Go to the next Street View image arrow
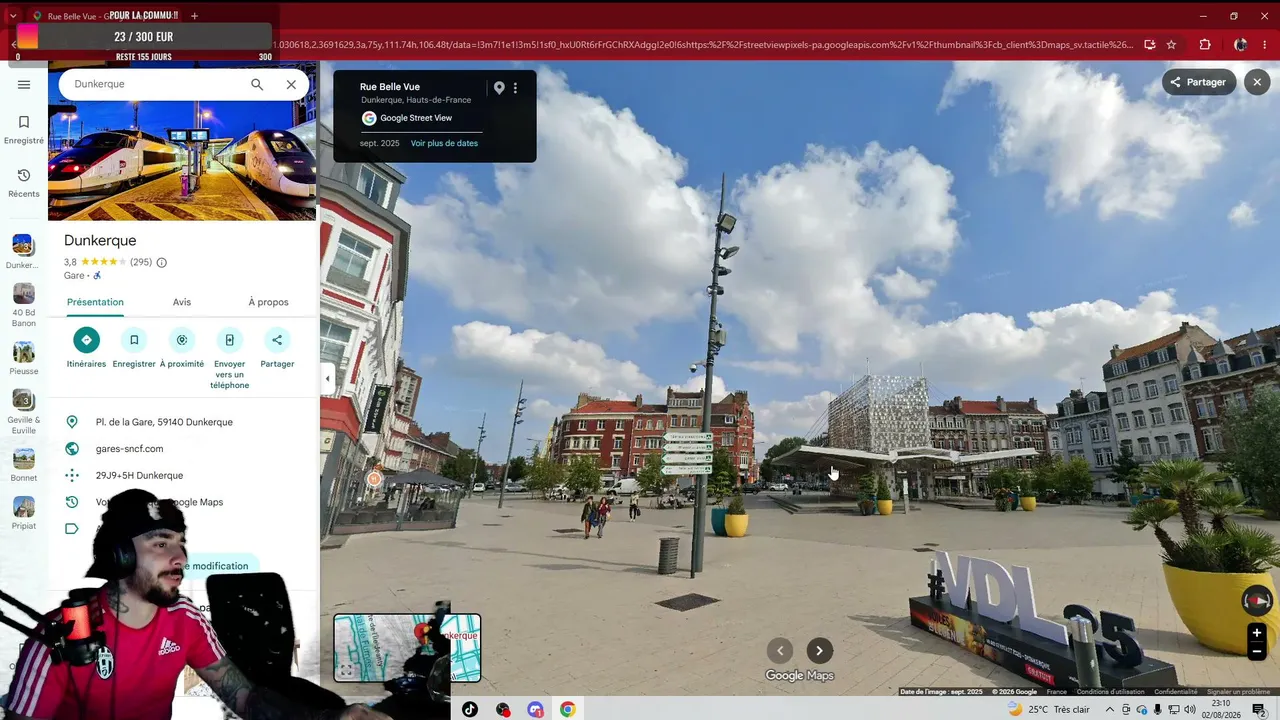 click(819, 651)
